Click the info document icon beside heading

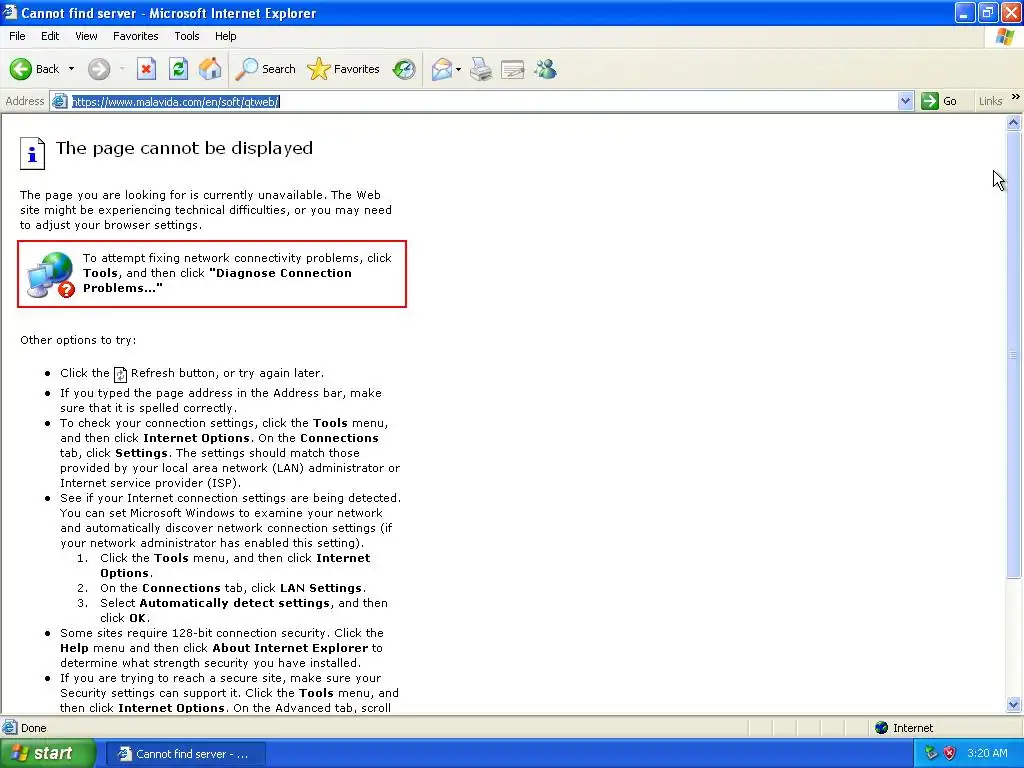tap(32, 153)
